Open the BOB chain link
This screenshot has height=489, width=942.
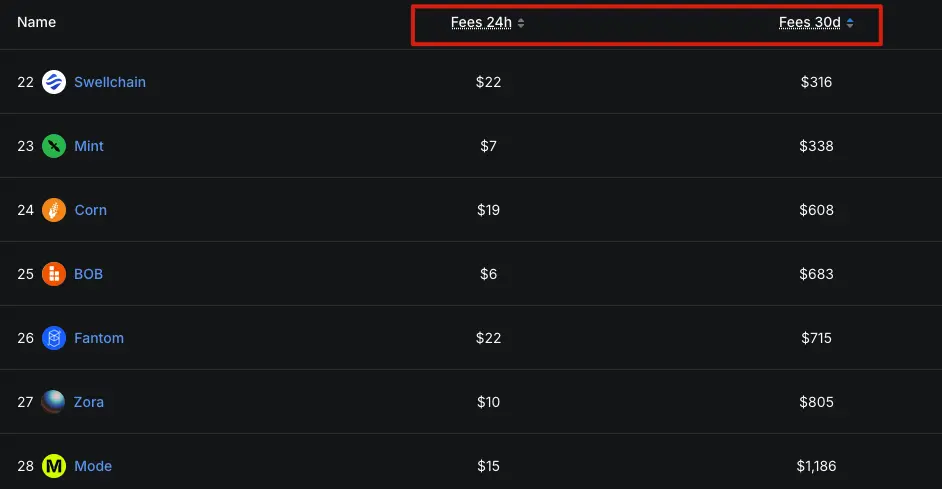88,274
